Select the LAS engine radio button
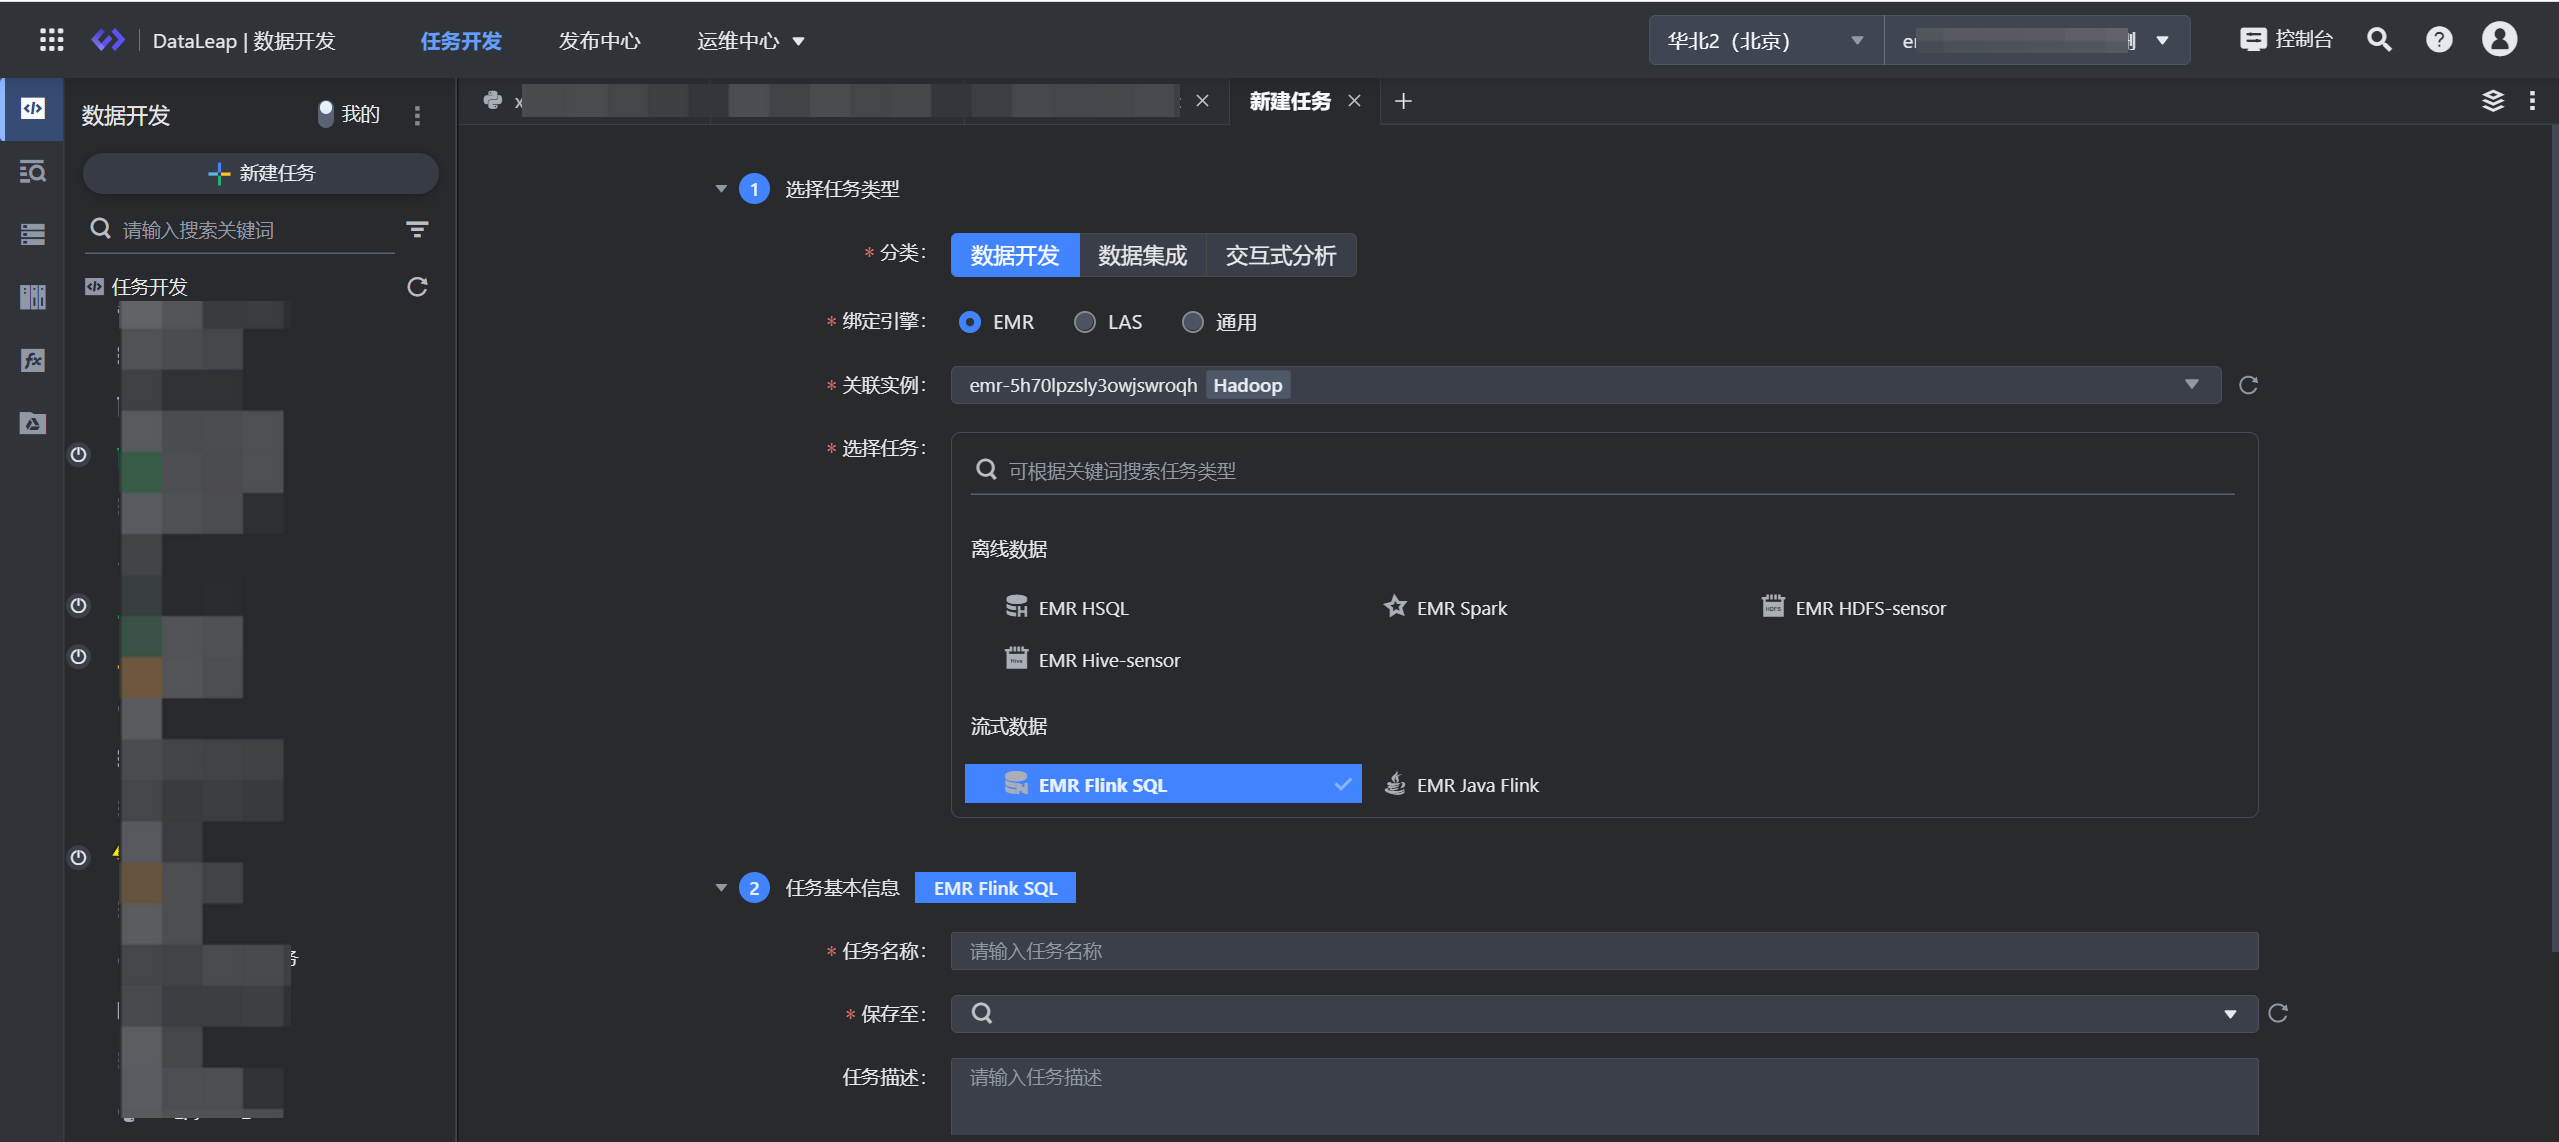Screen dimensions: 2559x1142 [1084, 322]
